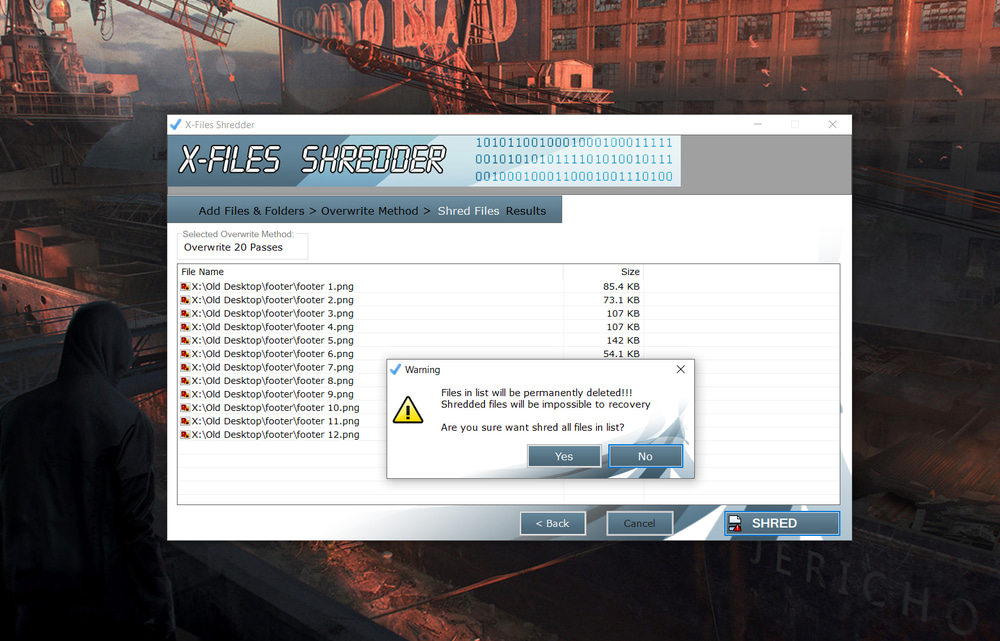Sort list by File Name column header
The image size is (1000, 641).
click(x=203, y=272)
